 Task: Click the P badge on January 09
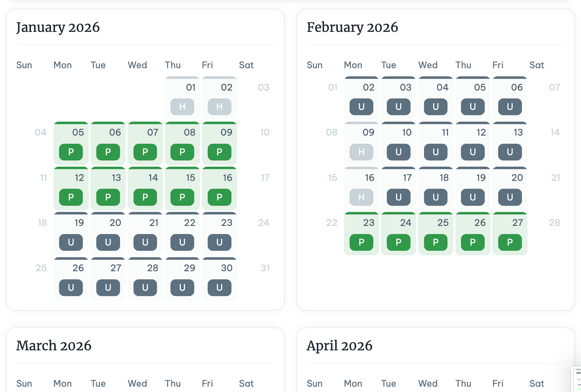point(219,152)
